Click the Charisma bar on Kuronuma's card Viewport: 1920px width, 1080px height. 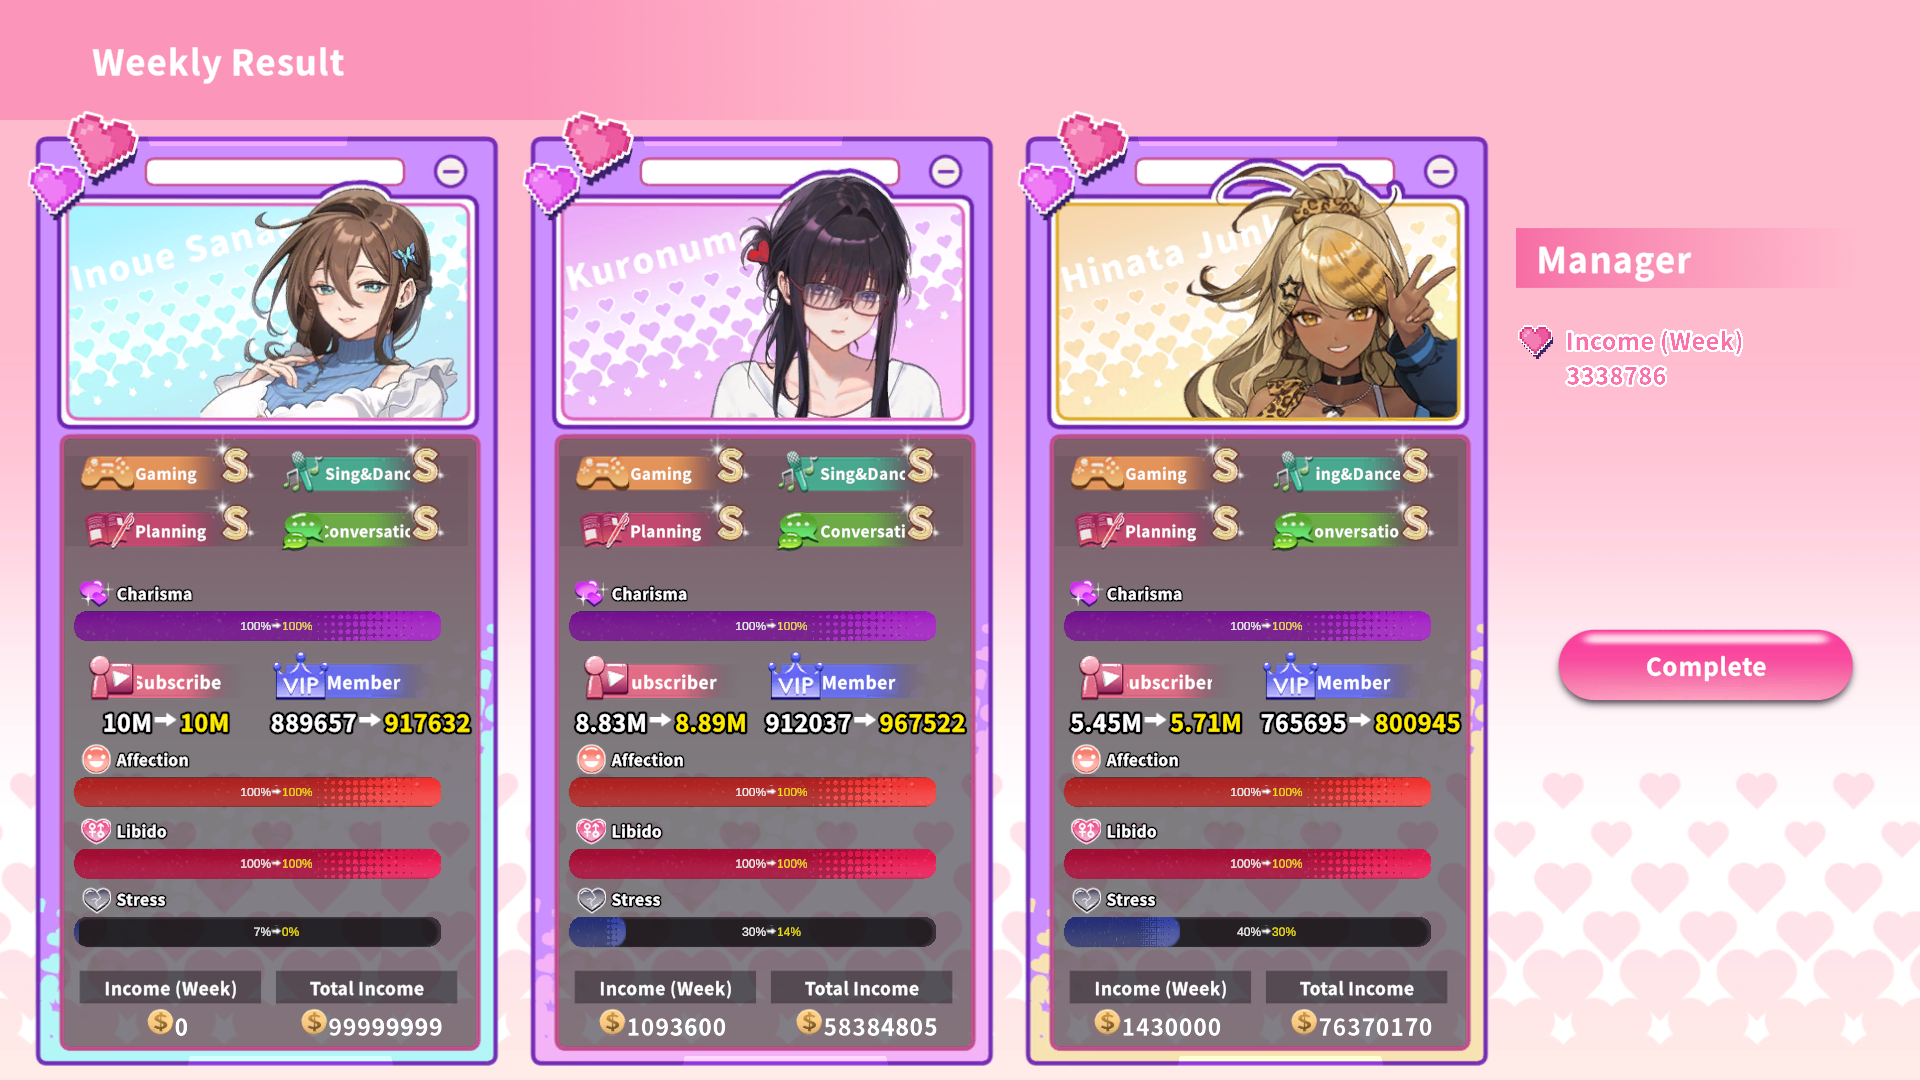752,626
